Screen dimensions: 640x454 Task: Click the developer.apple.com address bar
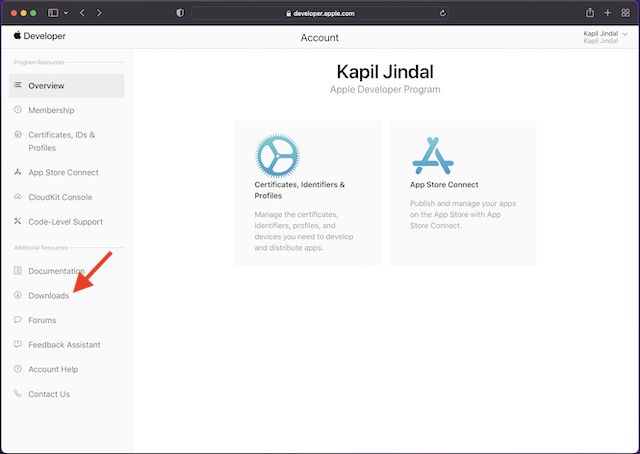click(x=320, y=13)
